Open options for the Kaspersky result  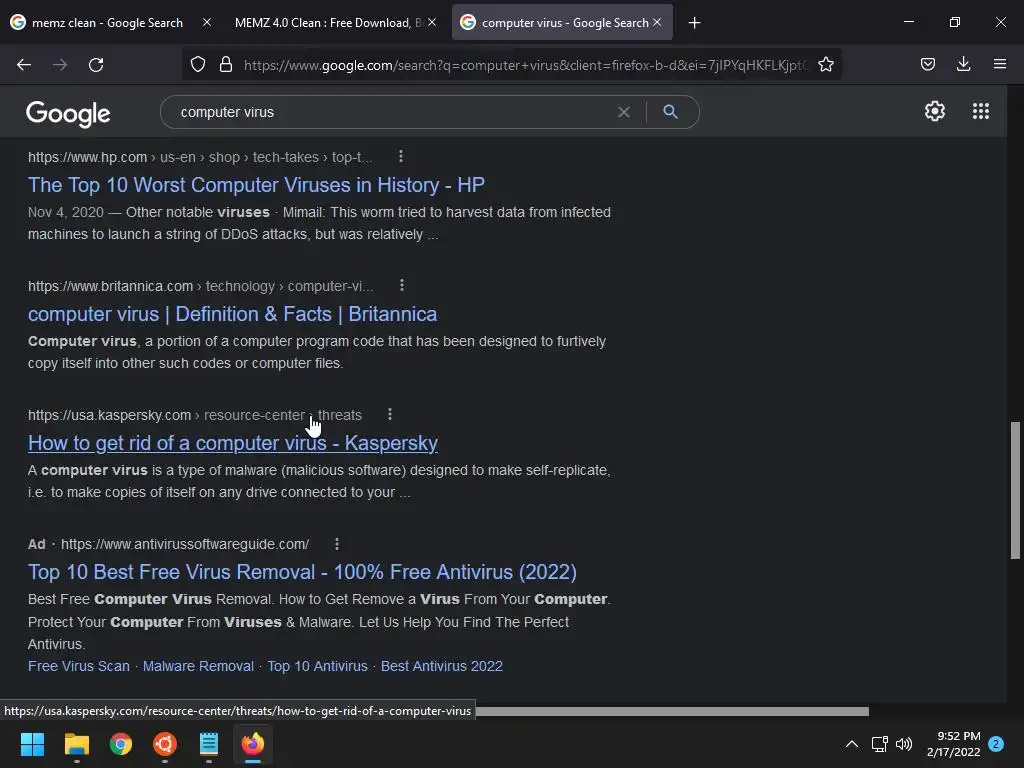coord(390,414)
